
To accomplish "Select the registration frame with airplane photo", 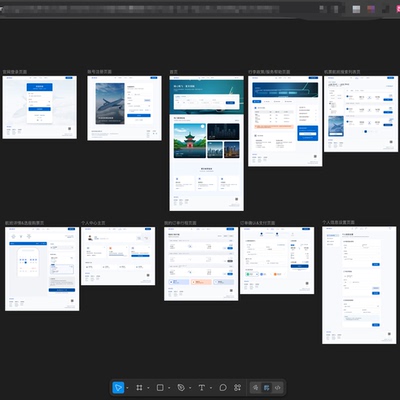I will (124, 108).
